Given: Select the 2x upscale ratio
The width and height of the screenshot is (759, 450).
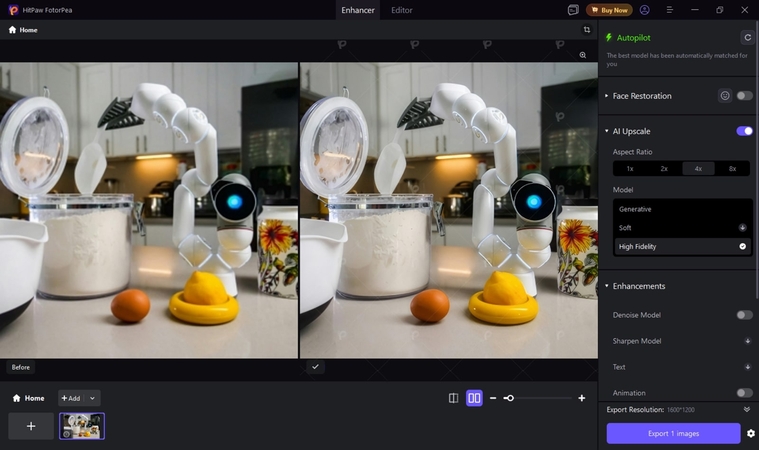Looking at the screenshot, I should point(664,169).
